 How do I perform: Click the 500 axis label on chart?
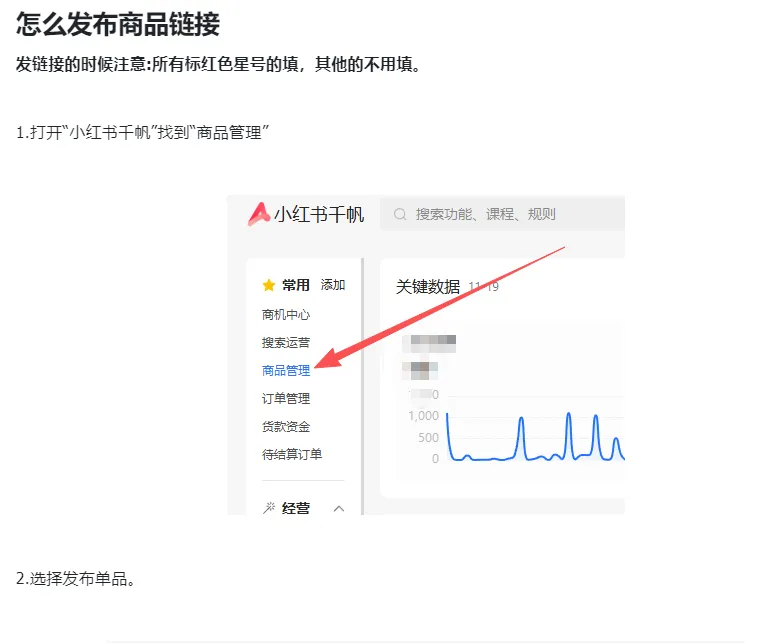(428, 437)
